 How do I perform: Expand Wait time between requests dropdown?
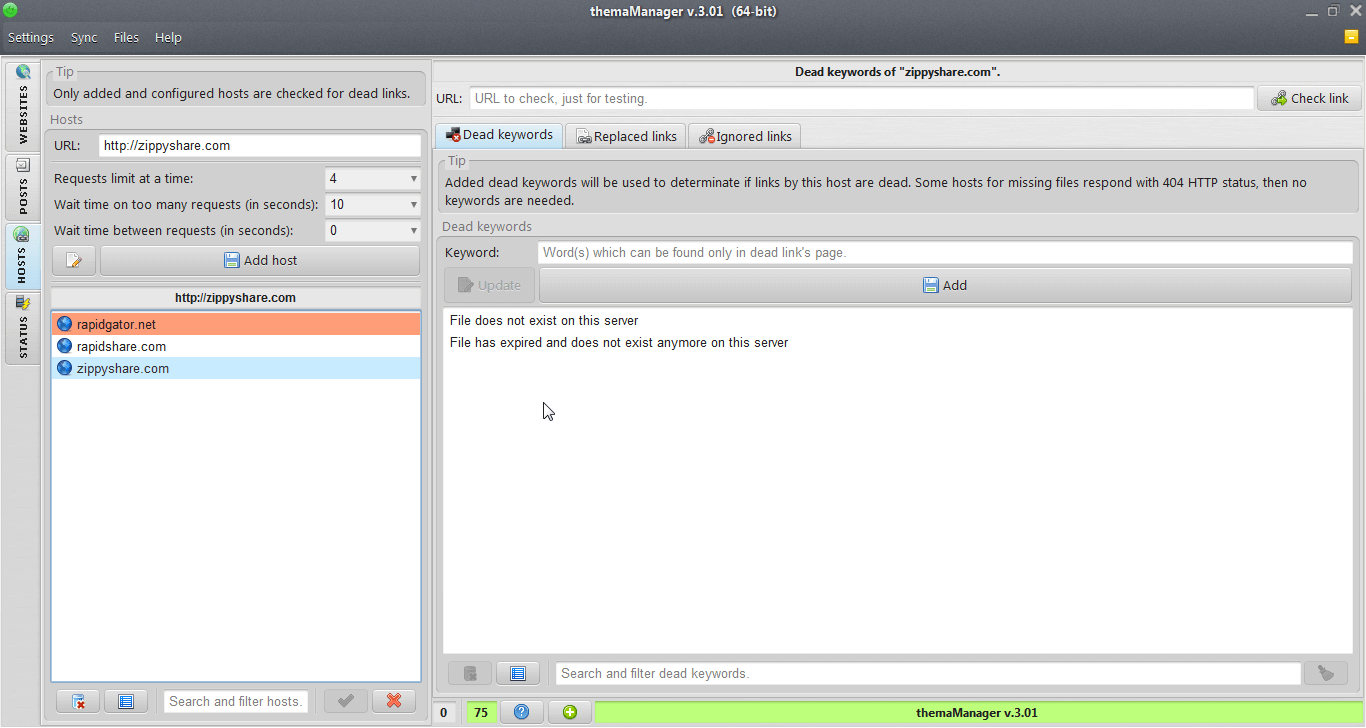[x=372, y=231]
